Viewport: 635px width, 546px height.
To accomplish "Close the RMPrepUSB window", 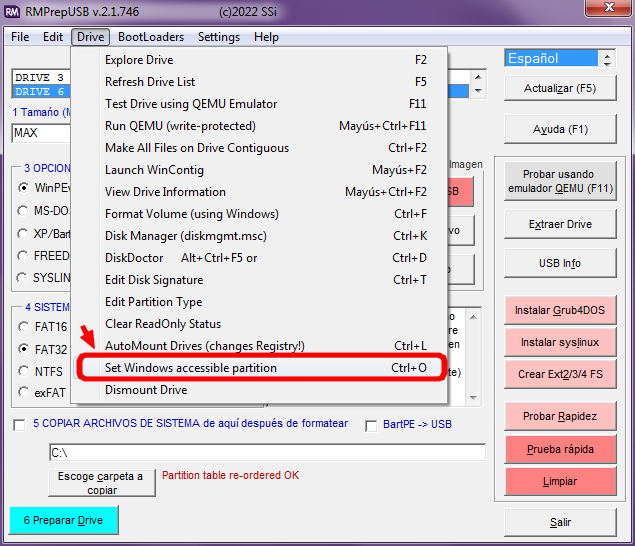I will point(609,8).
